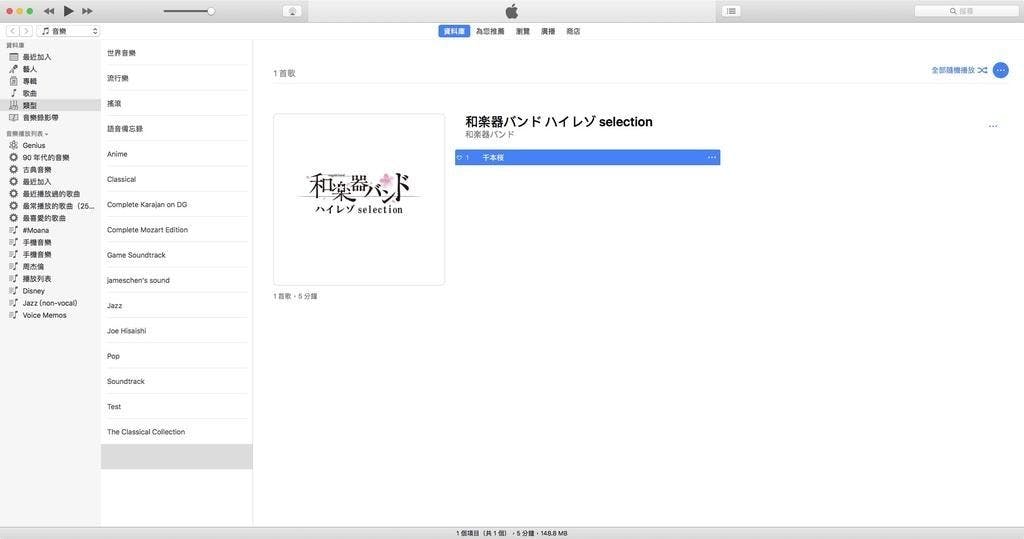
Task: Switch to the 商店 tab
Action: point(573,31)
